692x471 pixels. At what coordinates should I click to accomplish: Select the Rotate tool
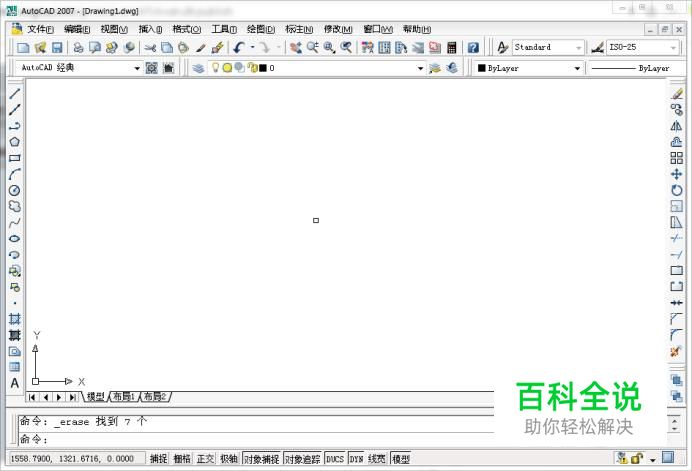coord(677,190)
